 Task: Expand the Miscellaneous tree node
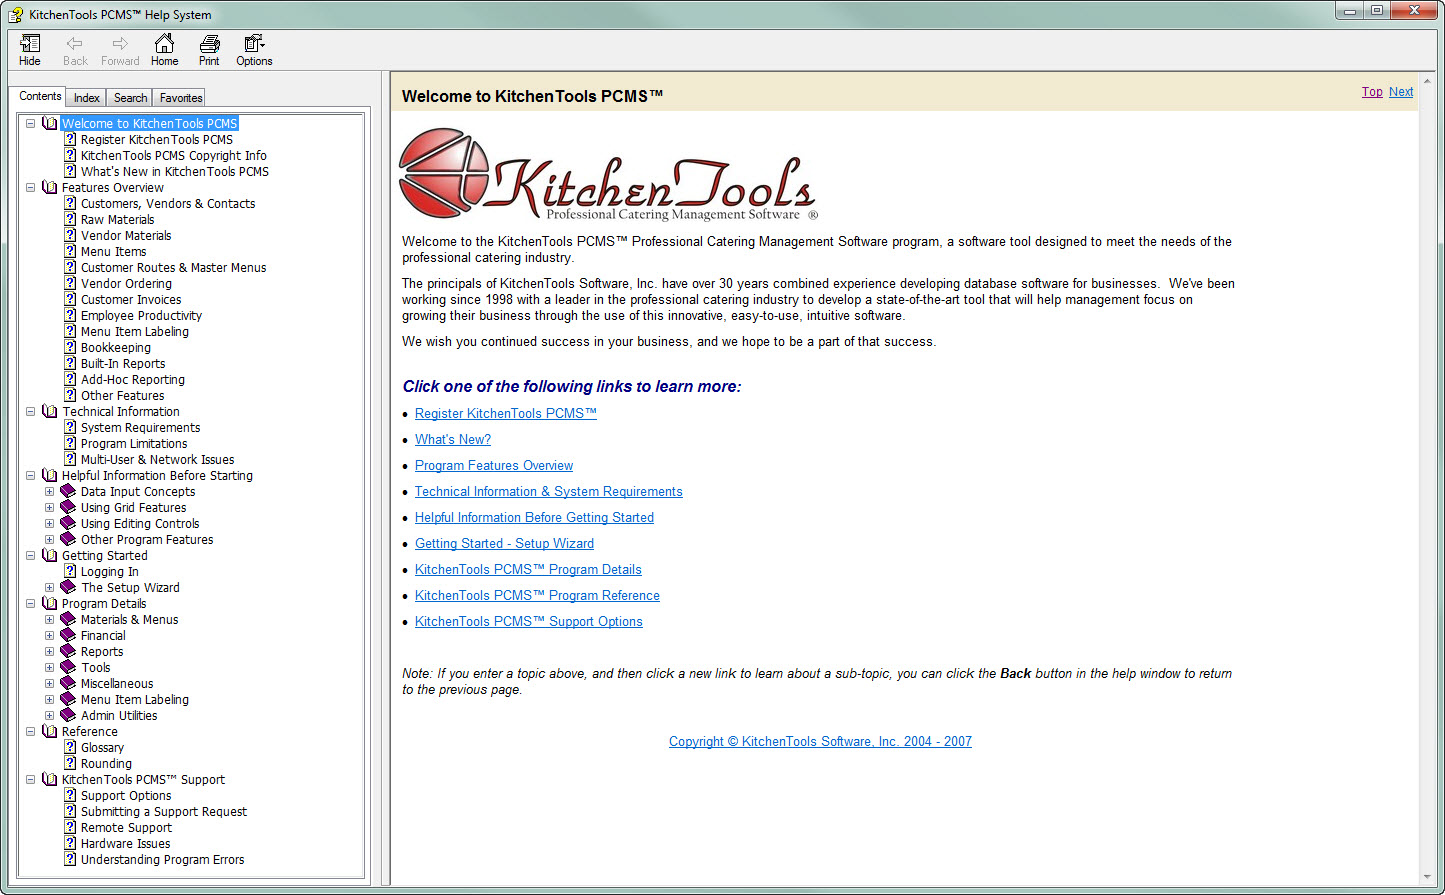tap(49, 683)
